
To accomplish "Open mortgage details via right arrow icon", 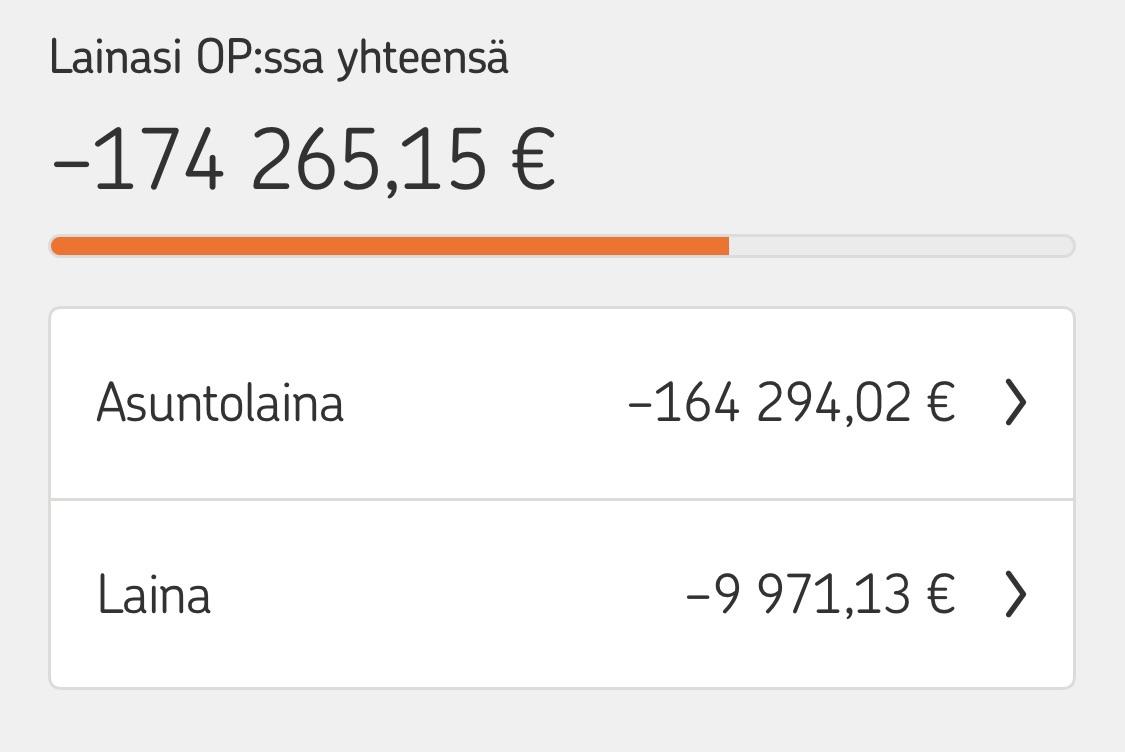I will tap(1018, 402).
